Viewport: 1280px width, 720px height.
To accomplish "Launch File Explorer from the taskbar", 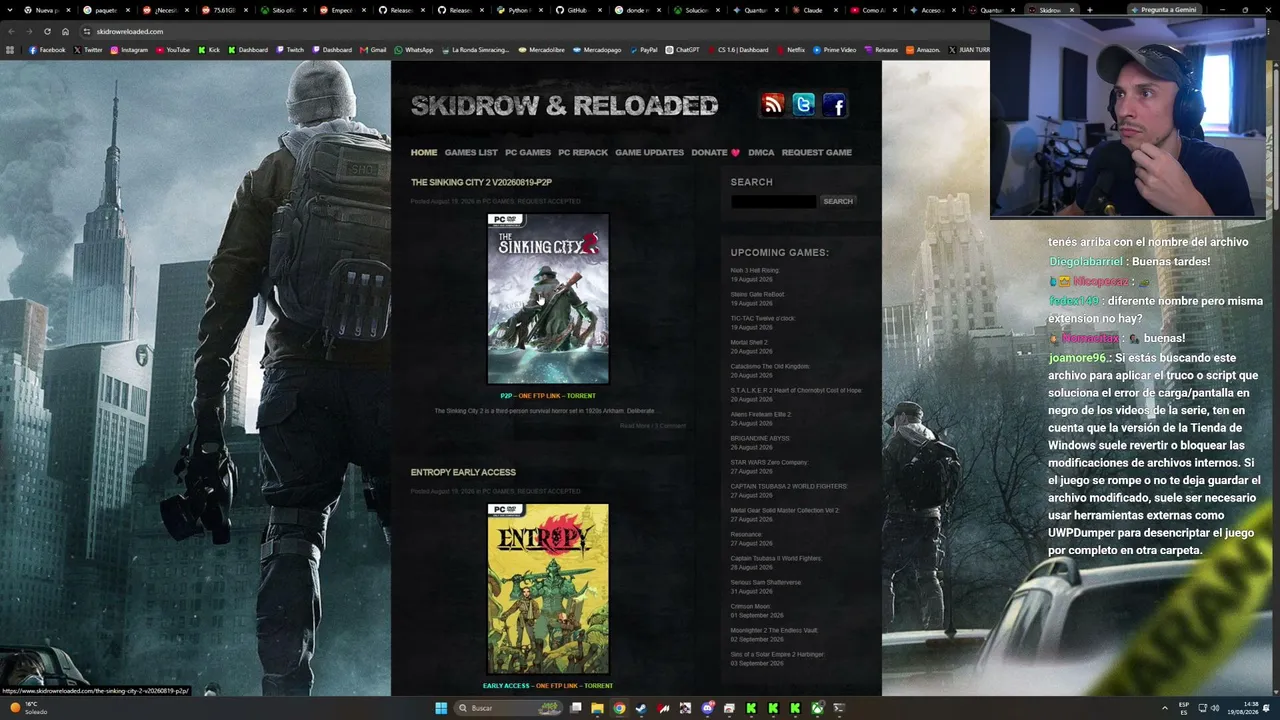I will (598, 708).
